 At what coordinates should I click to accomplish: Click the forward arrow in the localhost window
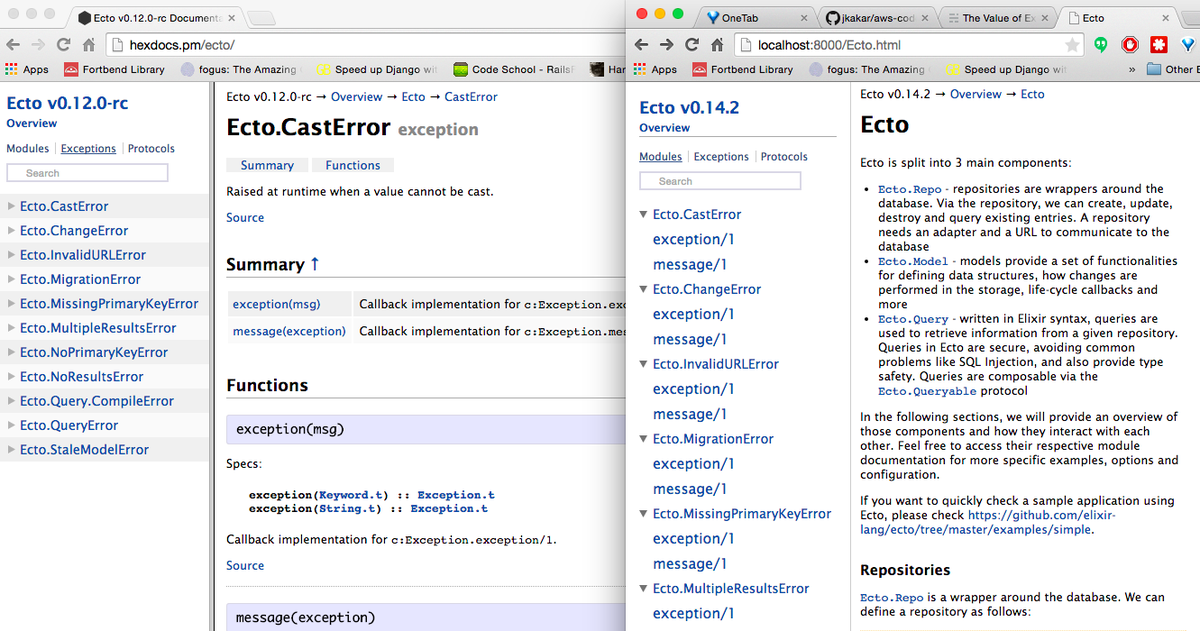tap(667, 45)
